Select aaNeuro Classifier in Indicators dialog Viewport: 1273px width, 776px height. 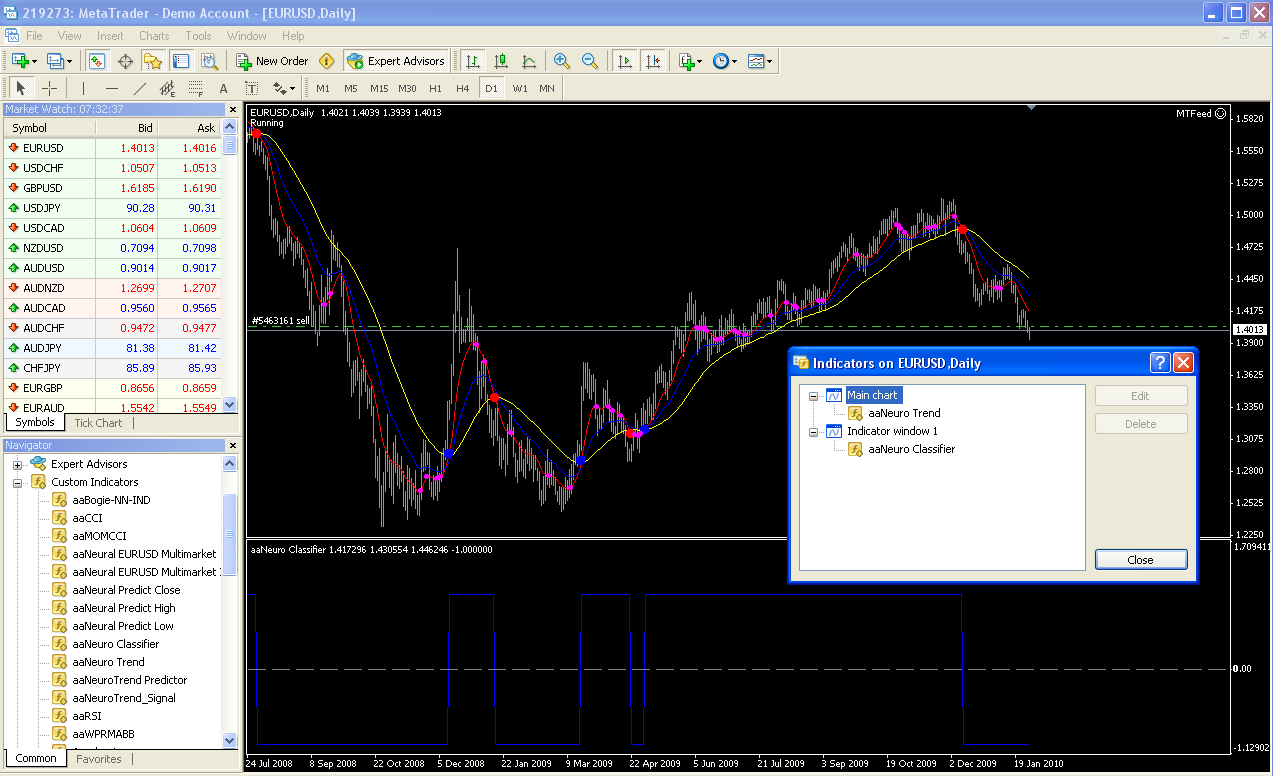click(911, 449)
